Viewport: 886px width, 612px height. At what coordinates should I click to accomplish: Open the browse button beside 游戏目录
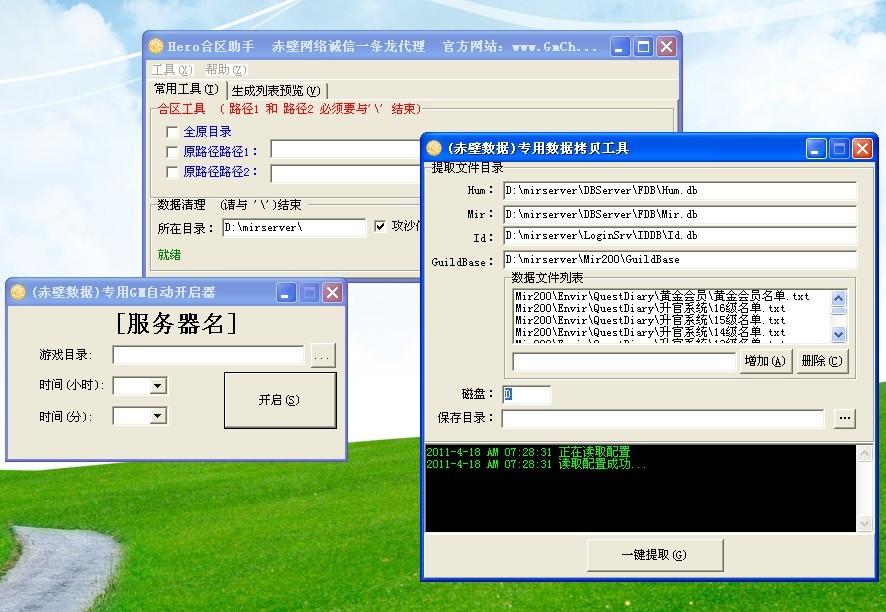tap(322, 355)
